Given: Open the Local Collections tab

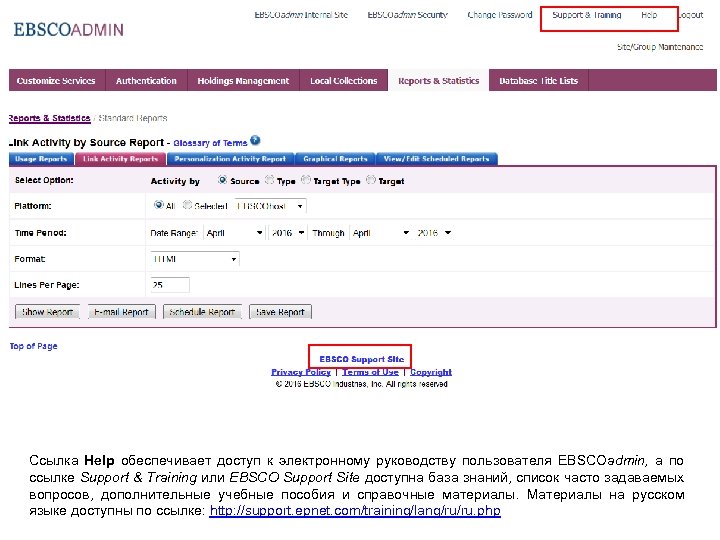Looking at the screenshot, I should point(344,80).
